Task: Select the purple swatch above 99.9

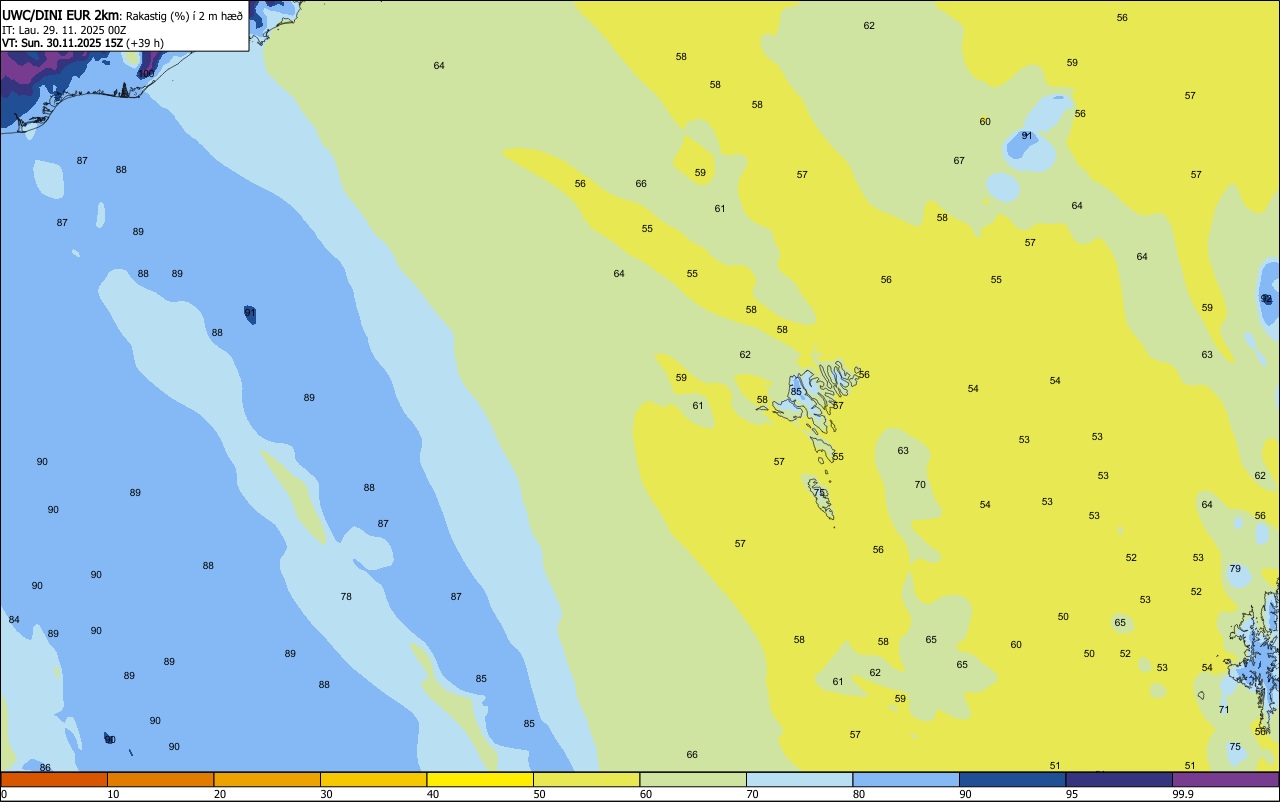Action: coord(1225,779)
